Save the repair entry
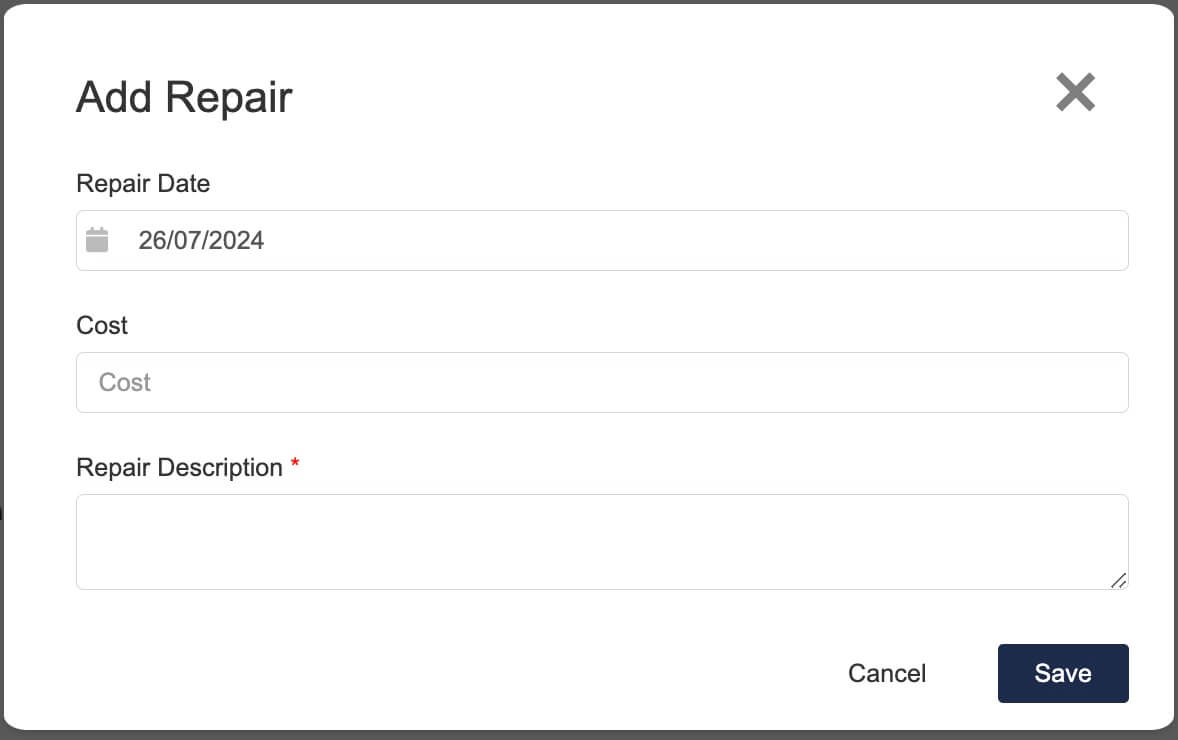This screenshot has height=740, width=1178. [x=1063, y=673]
